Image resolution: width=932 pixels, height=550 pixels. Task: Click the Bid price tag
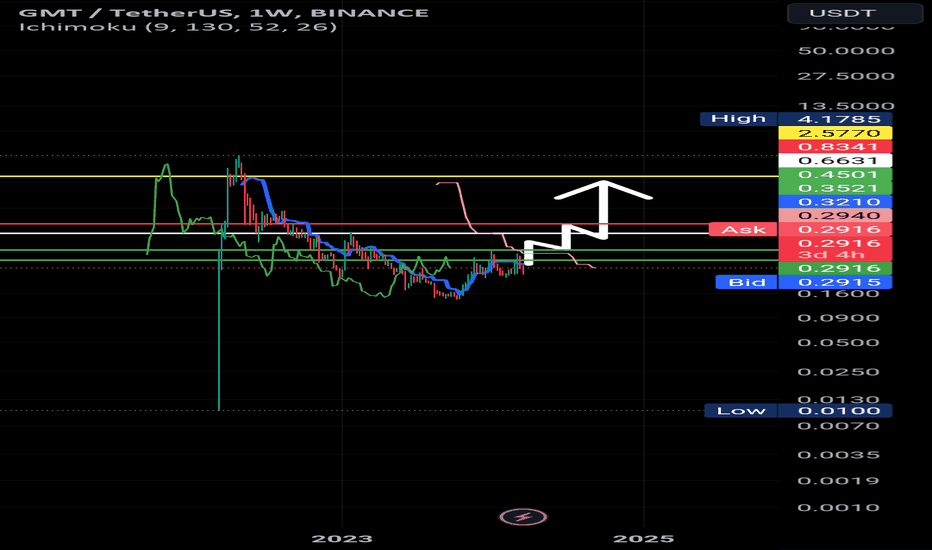tap(746, 282)
